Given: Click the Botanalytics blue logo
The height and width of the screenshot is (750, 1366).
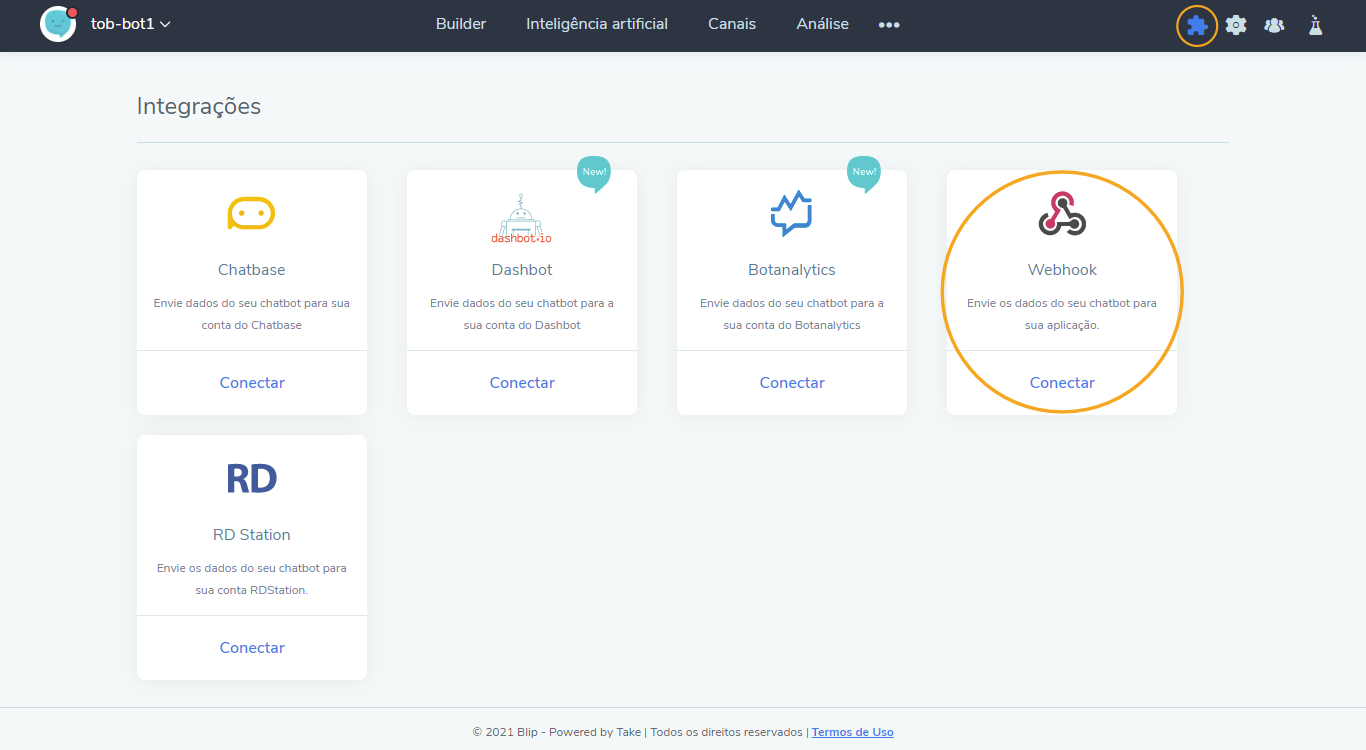Looking at the screenshot, I should click(792, 213).
